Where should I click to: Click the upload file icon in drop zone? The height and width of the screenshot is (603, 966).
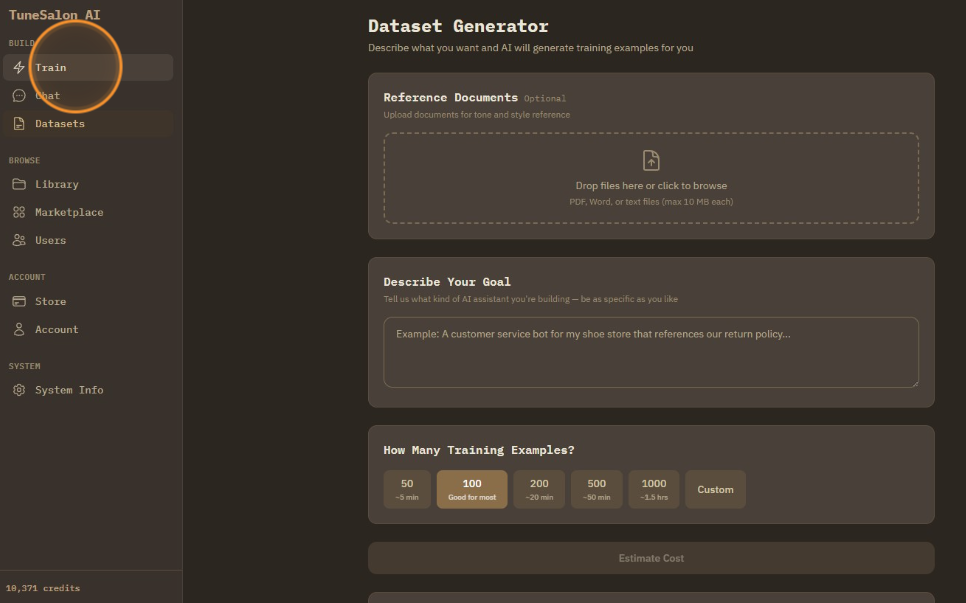pyautogui.click(x=651, y=160)
